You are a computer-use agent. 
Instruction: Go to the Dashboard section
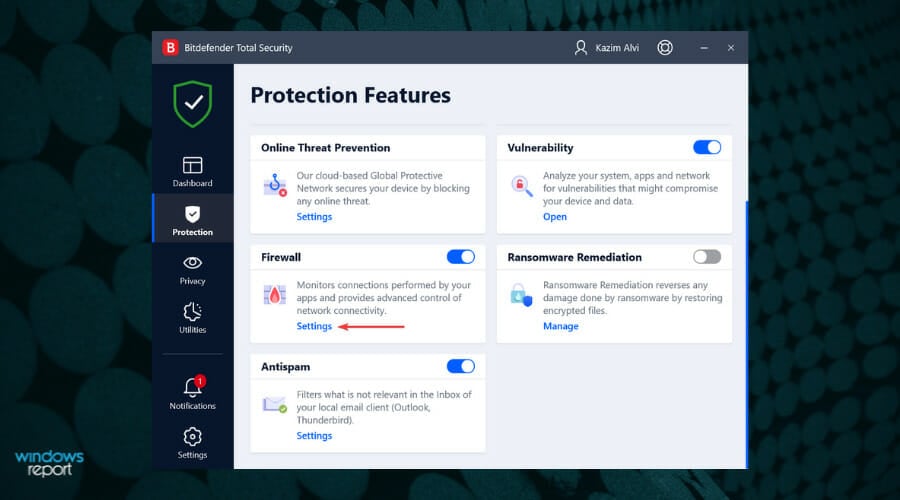pyautogui.click(x=192, y=171)
